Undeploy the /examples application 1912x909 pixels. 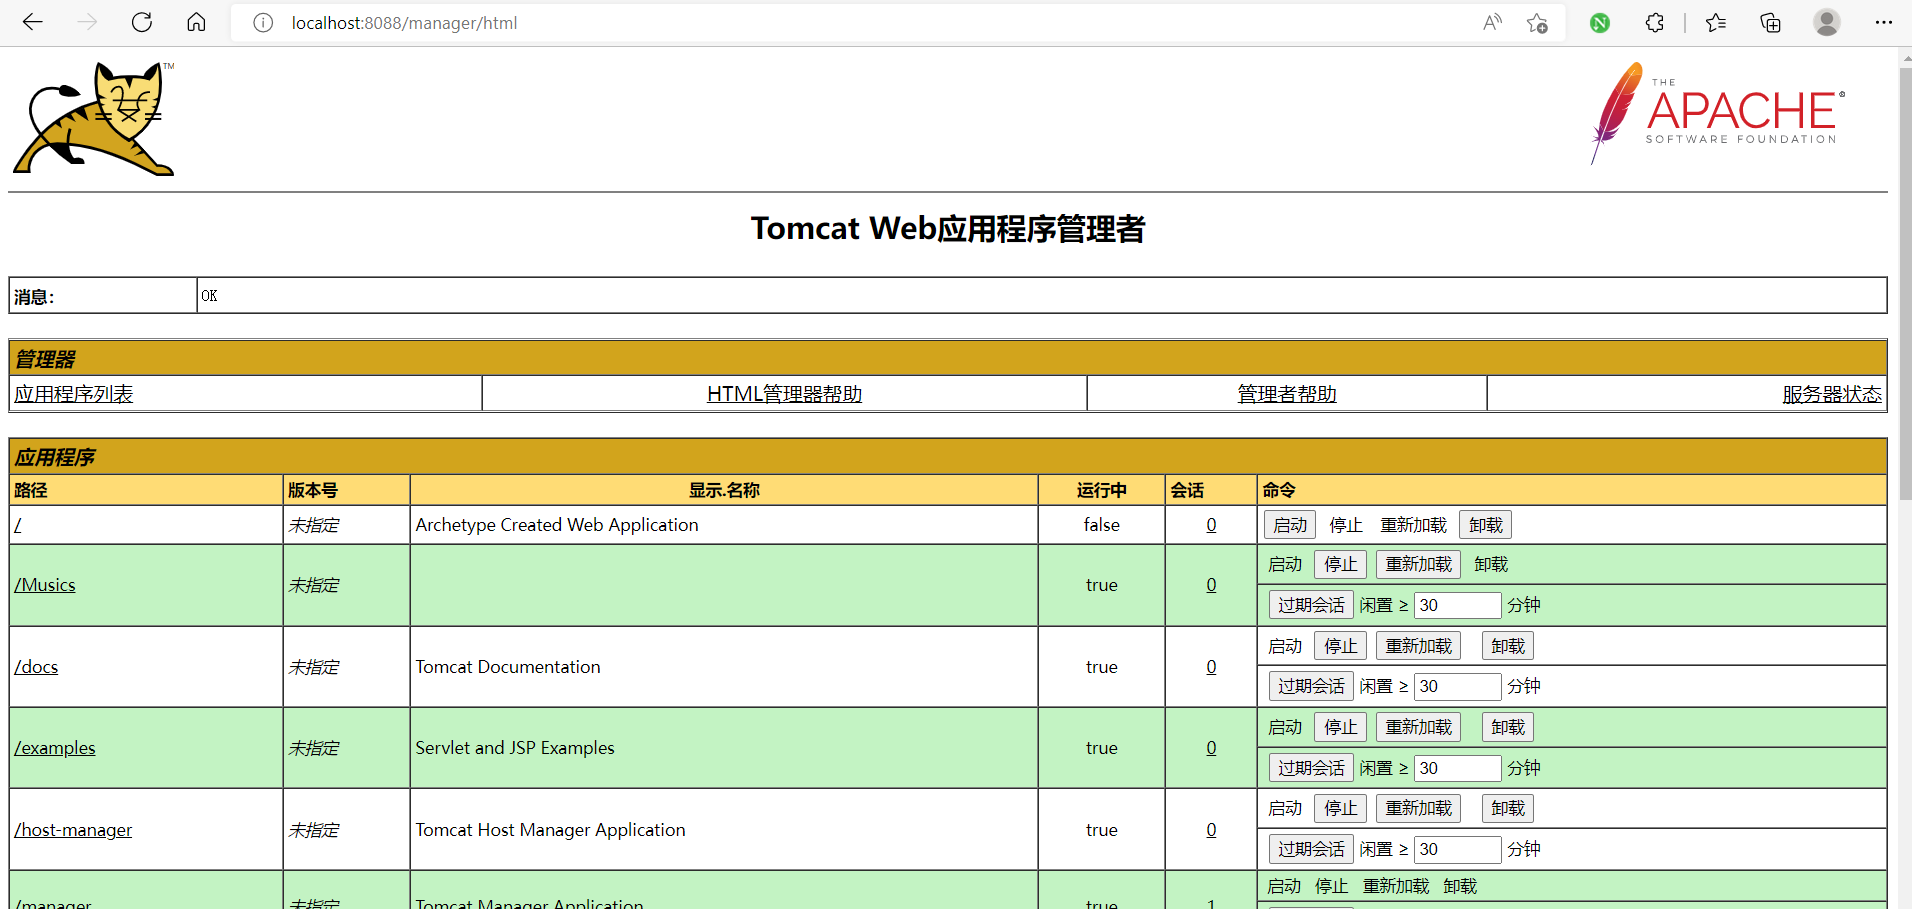1507,727
